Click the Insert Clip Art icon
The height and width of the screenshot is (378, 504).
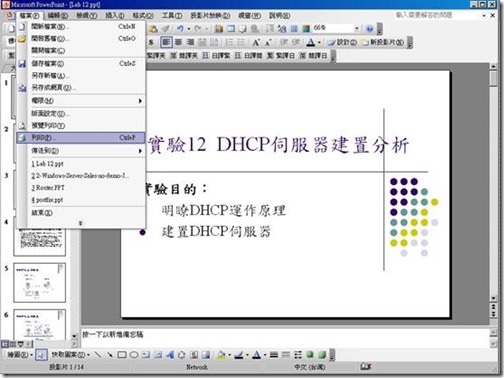pos(194,355)
